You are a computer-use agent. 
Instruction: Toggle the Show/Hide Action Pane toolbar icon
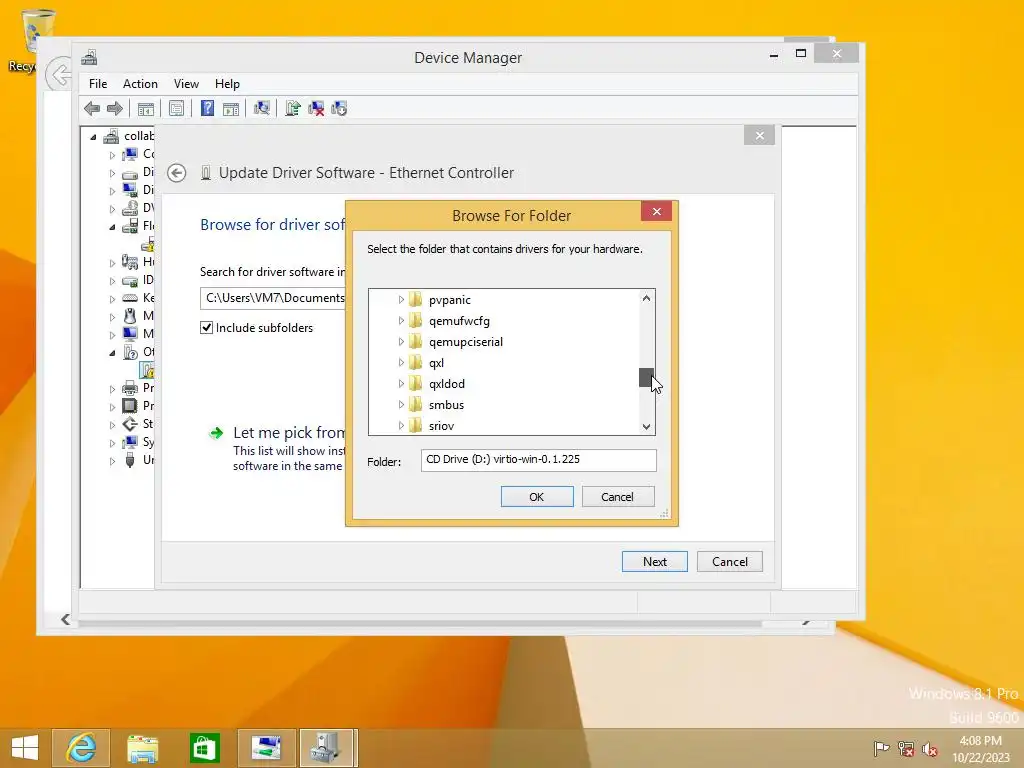pos(231,108)
